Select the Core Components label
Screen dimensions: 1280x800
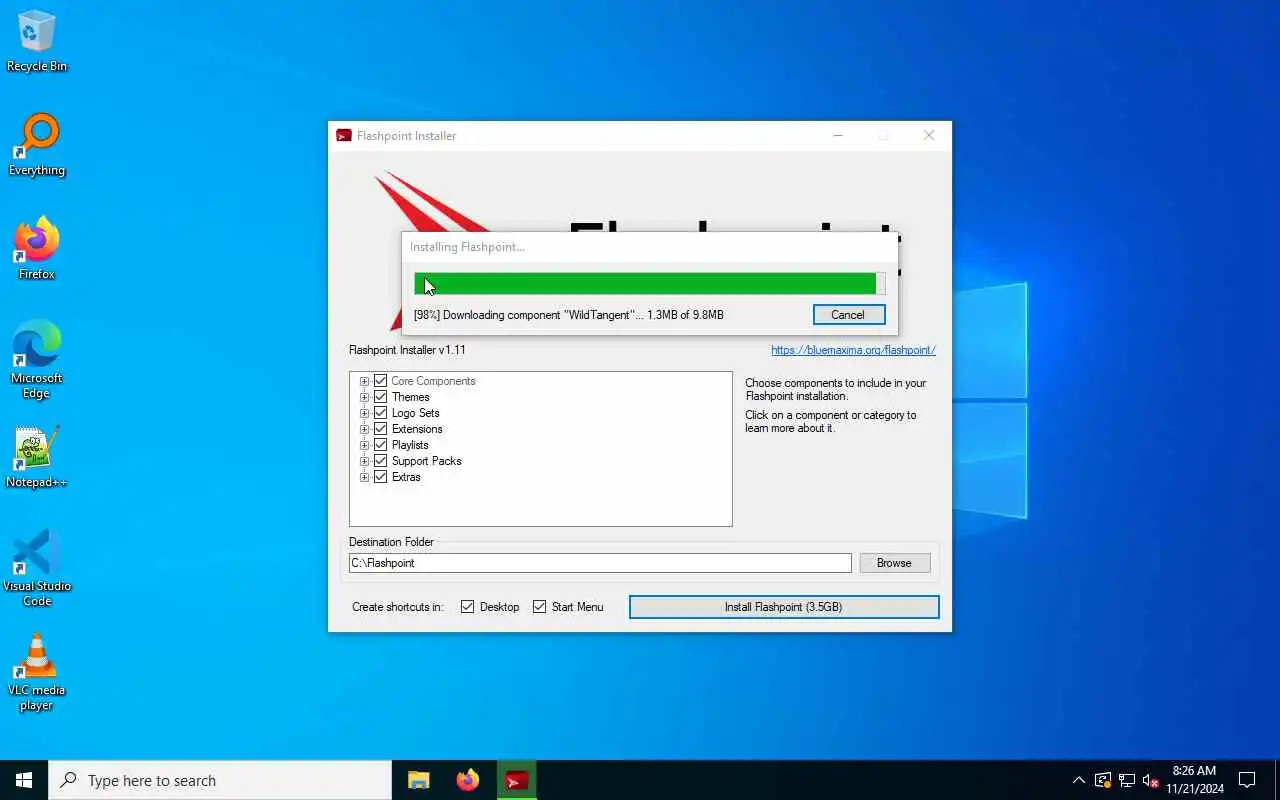pyautogui.click(x=433, y=381)
